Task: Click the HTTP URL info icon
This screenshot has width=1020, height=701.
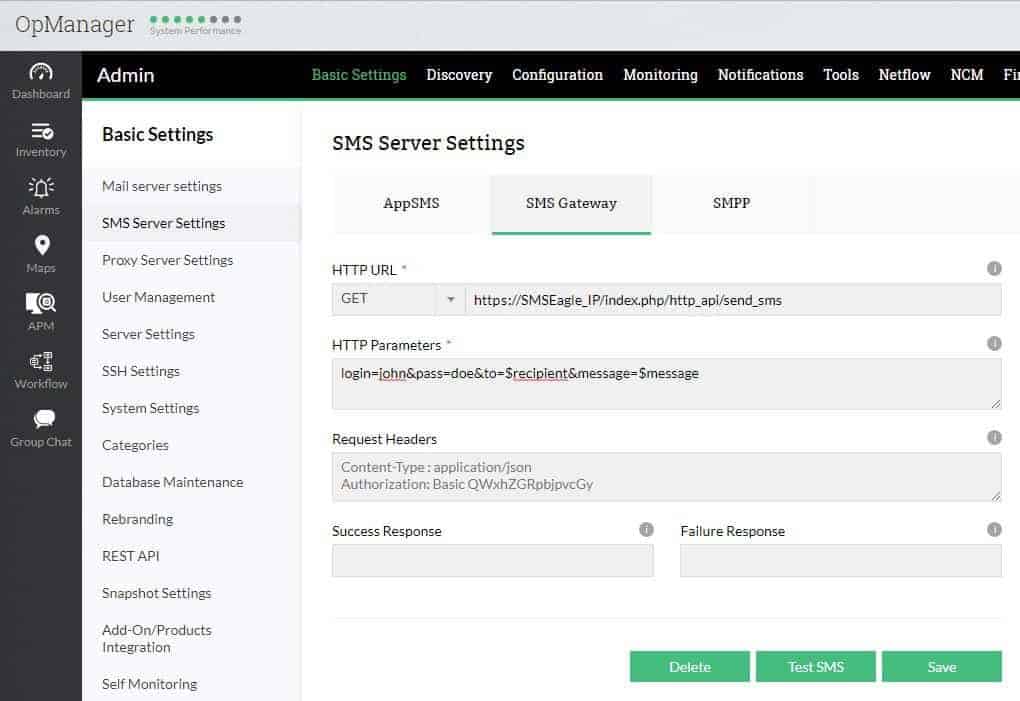Action: pos(994,268)
